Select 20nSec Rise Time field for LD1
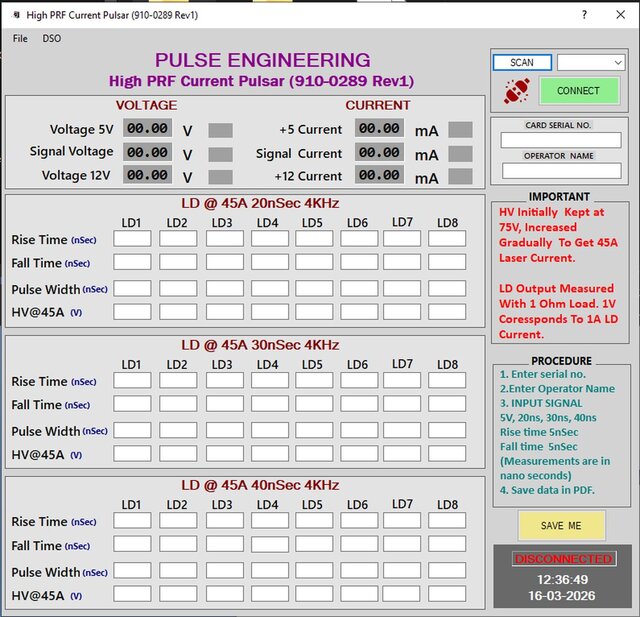This screenshot has width=640, height=617. 132,238
